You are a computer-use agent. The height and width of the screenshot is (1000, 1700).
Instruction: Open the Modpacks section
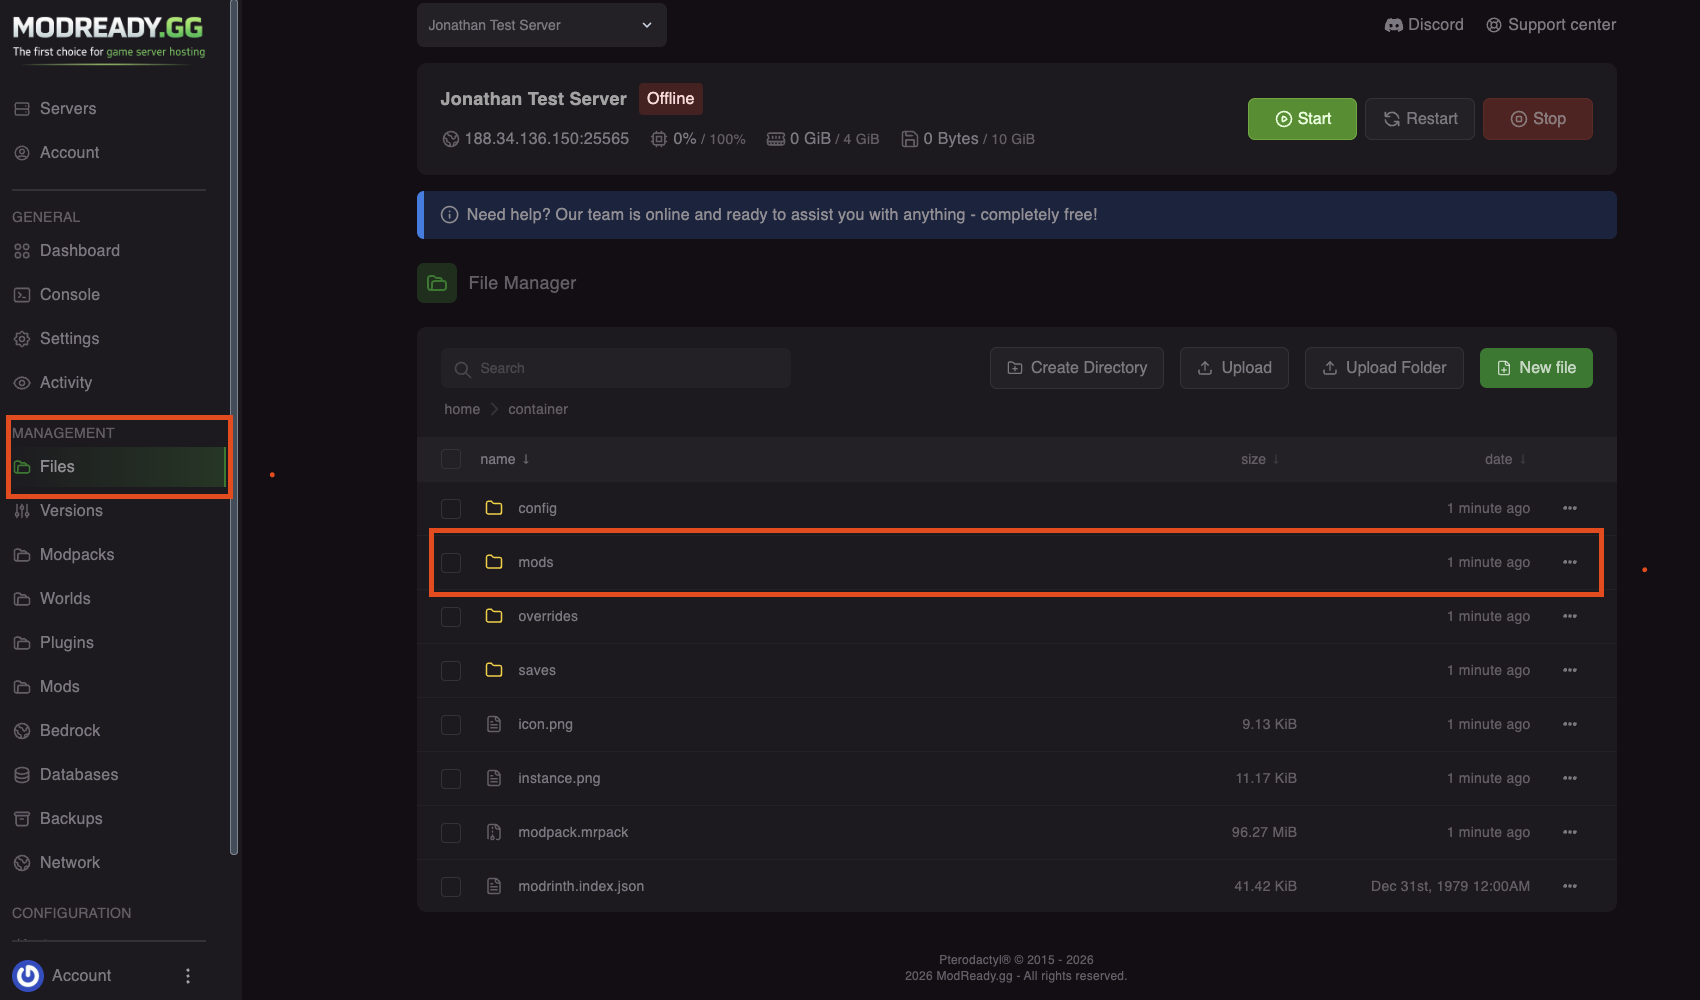point(76,554)
